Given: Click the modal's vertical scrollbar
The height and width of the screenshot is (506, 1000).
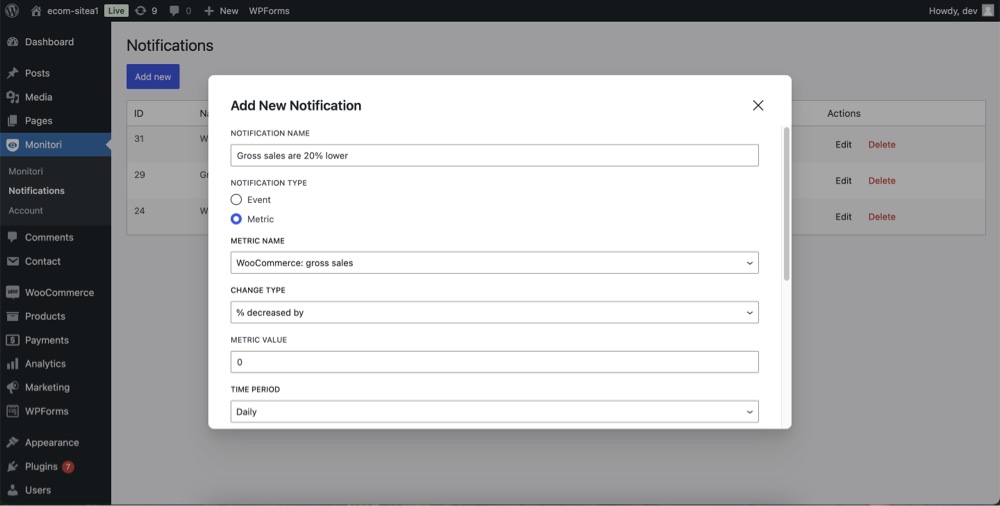Looking at the screenshot, I should [786, 204].
